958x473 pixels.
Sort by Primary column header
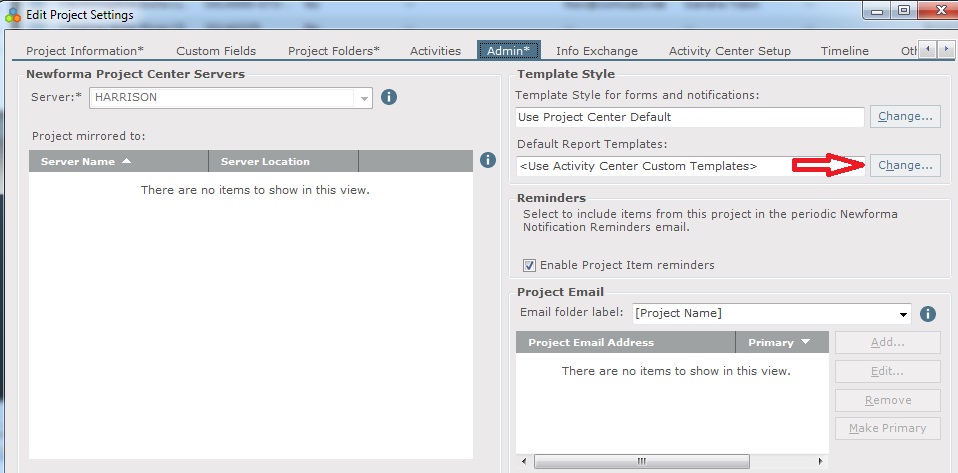782,342
